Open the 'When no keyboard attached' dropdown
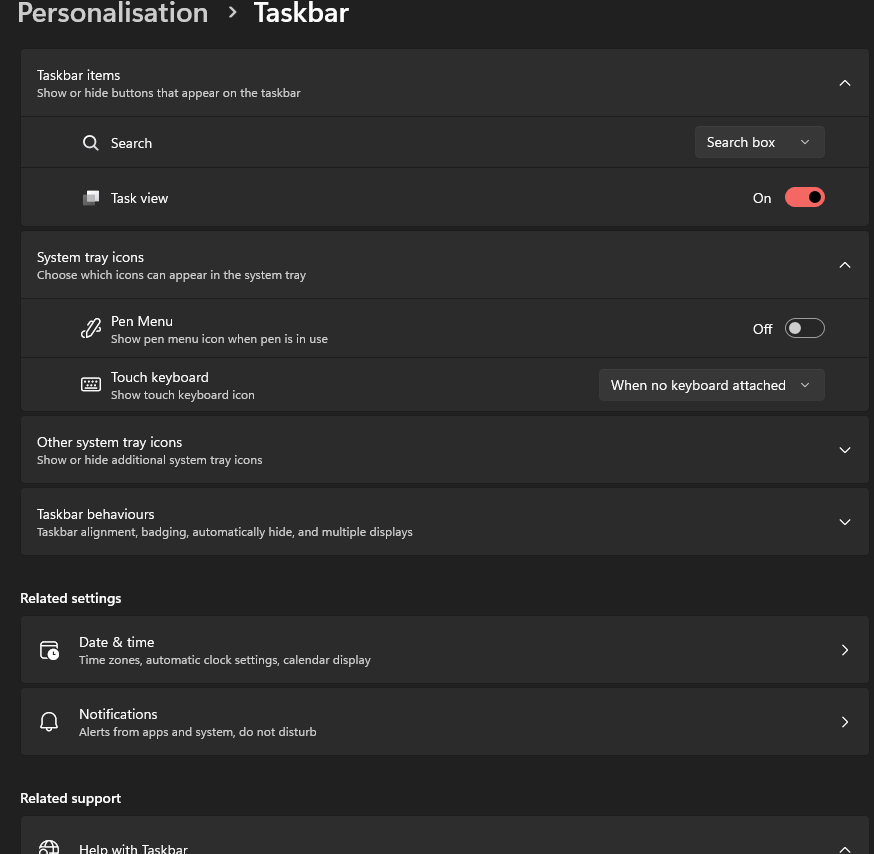This screenshot has height=854, width=874. pos(711,385)
